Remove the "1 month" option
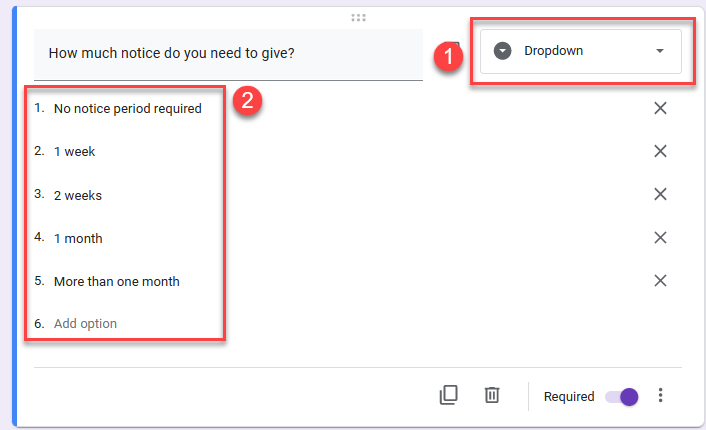Screen dimensions: 706x430 pyautogui.click(x=660, y=237)
